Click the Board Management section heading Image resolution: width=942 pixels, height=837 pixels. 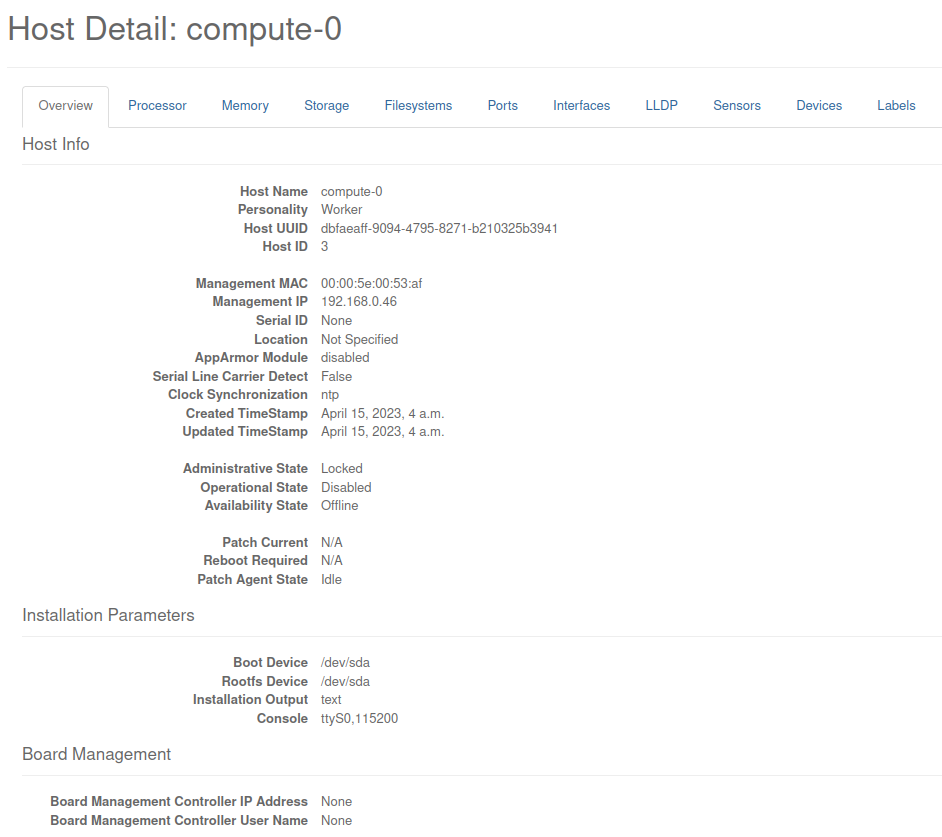click(96, 754)
